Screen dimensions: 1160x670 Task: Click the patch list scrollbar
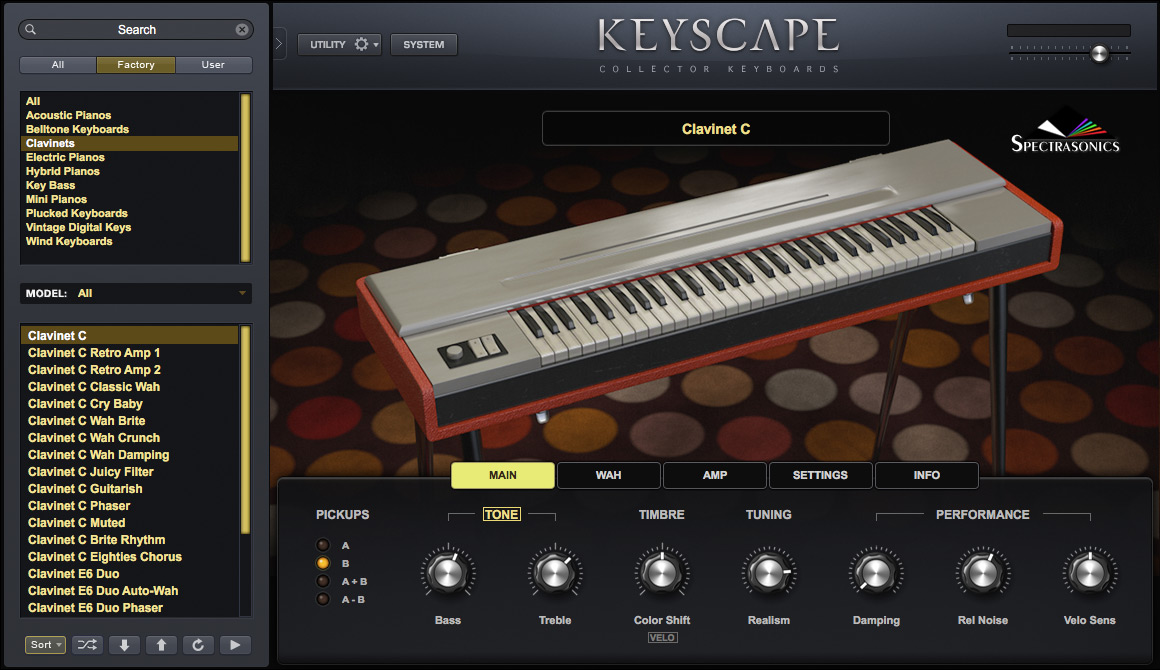(x=245, y=429)
